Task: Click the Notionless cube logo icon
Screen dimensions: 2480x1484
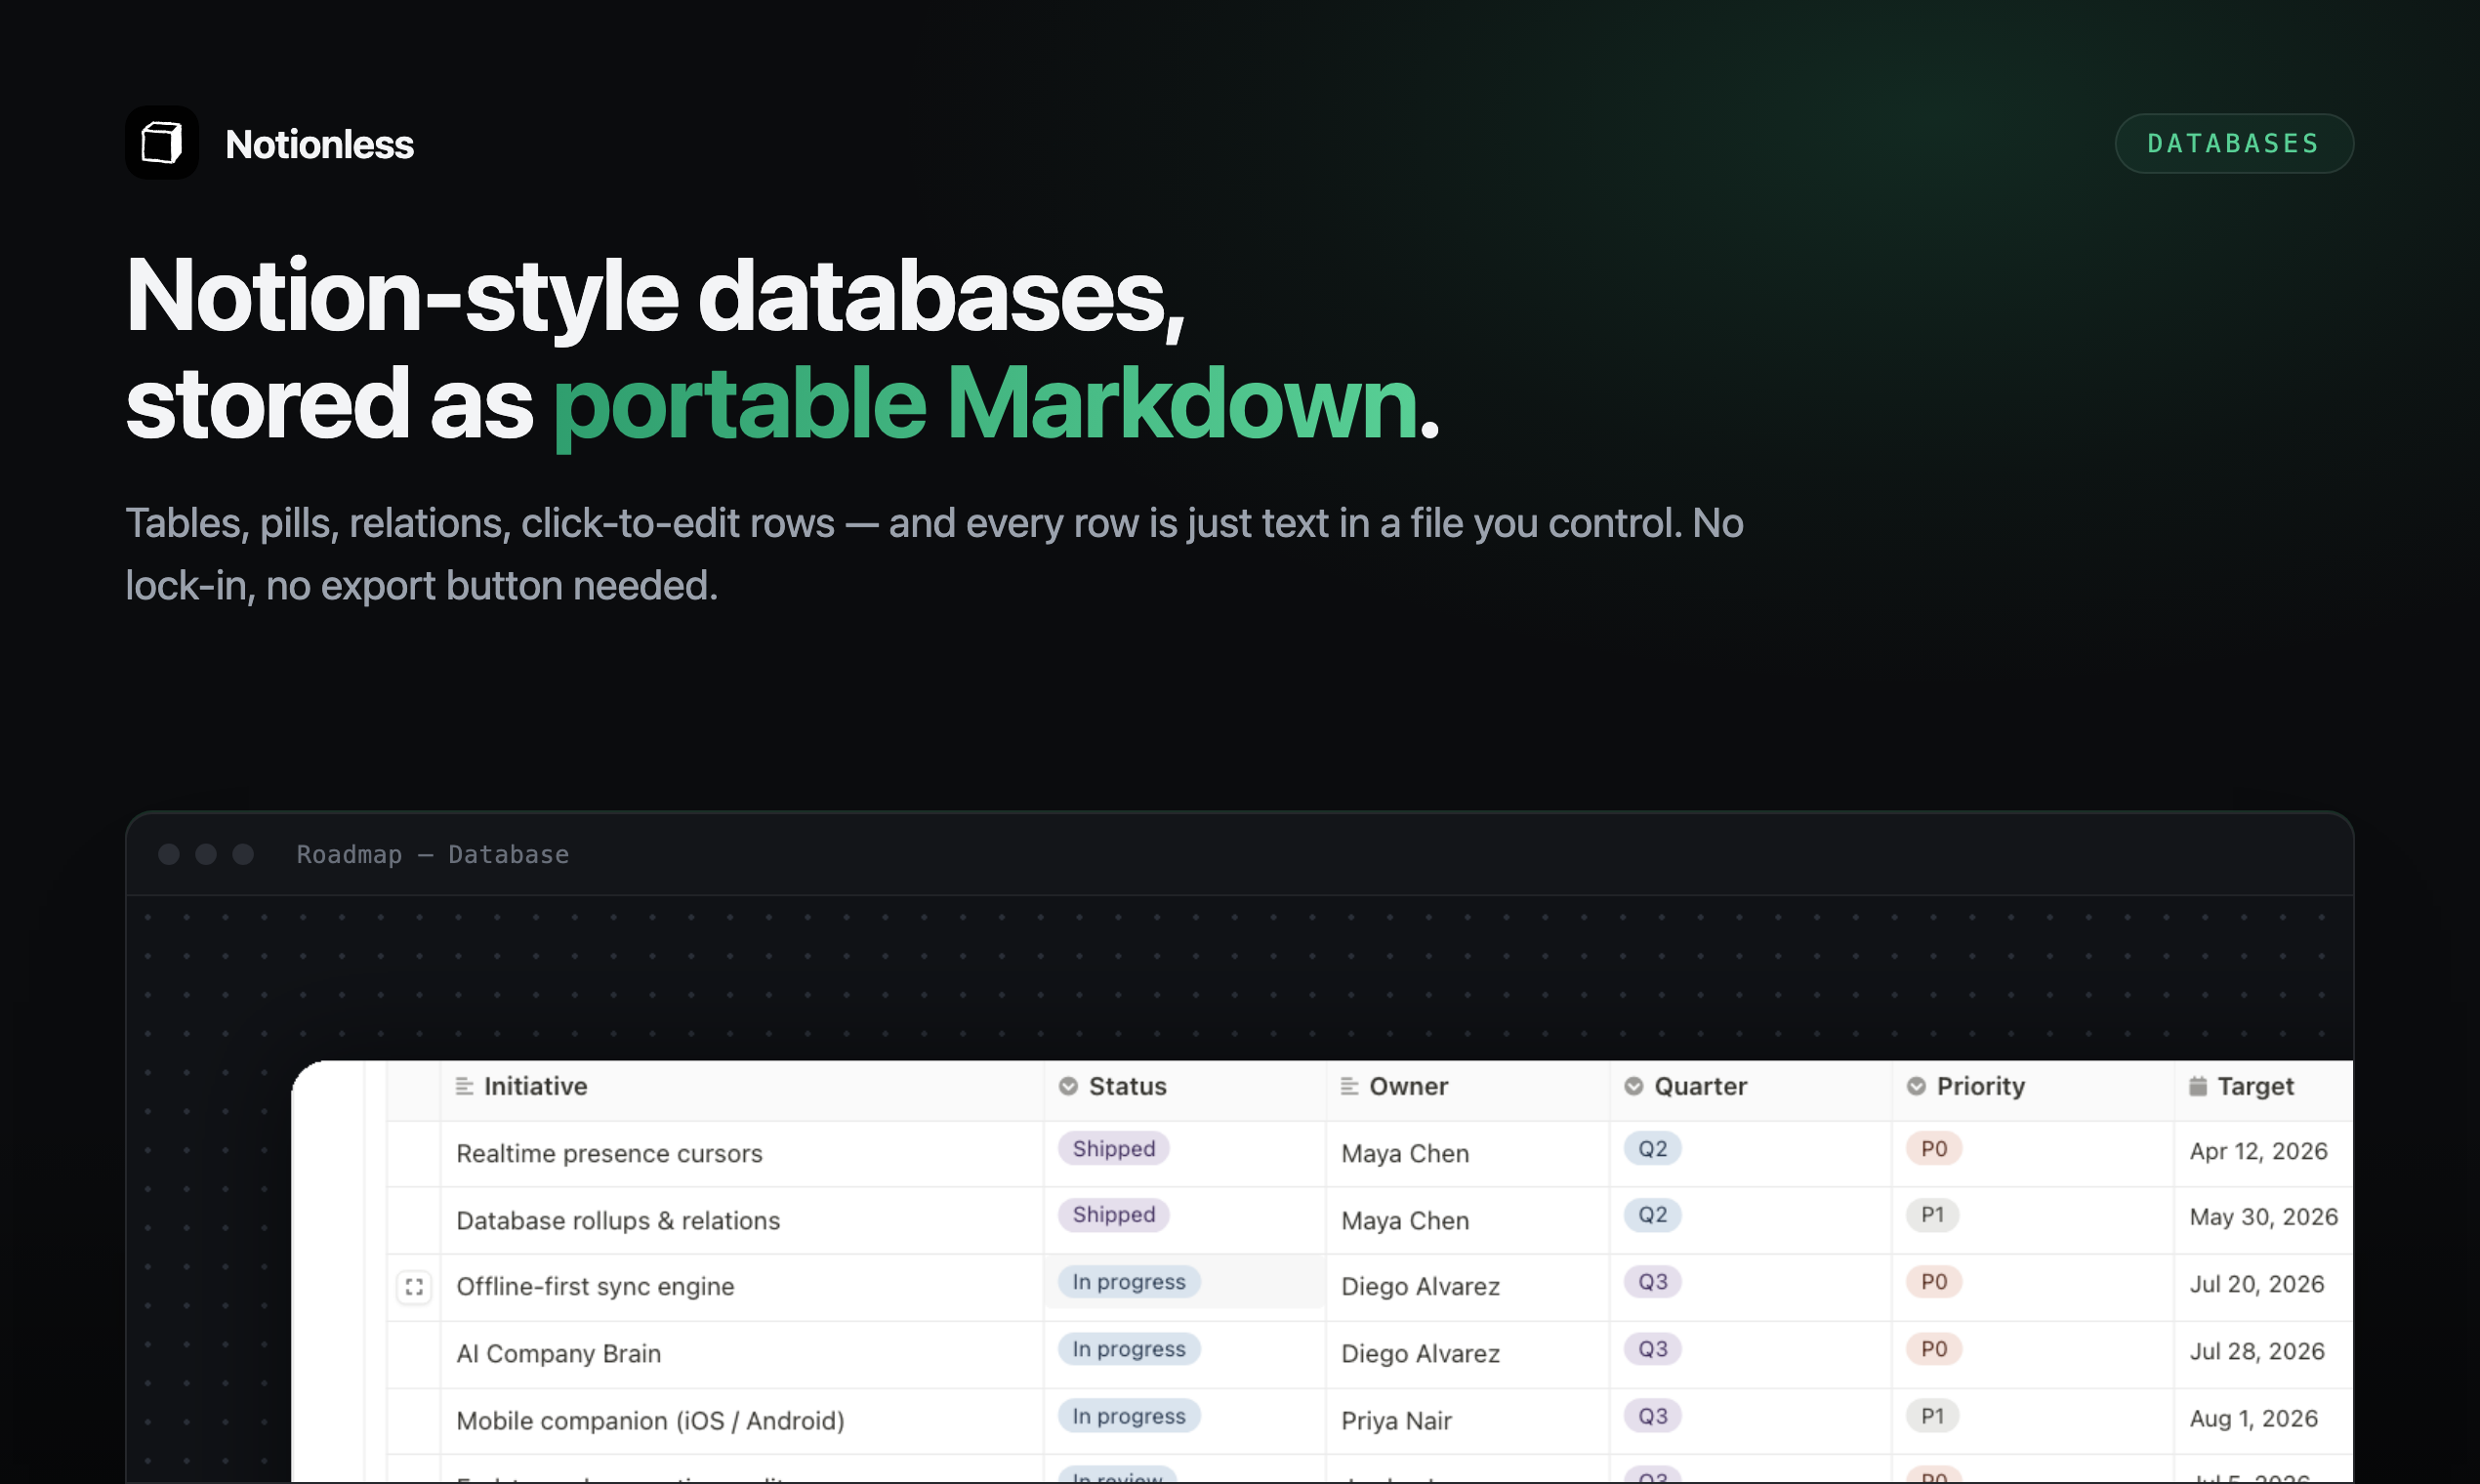Action: [x=161, y=143]
